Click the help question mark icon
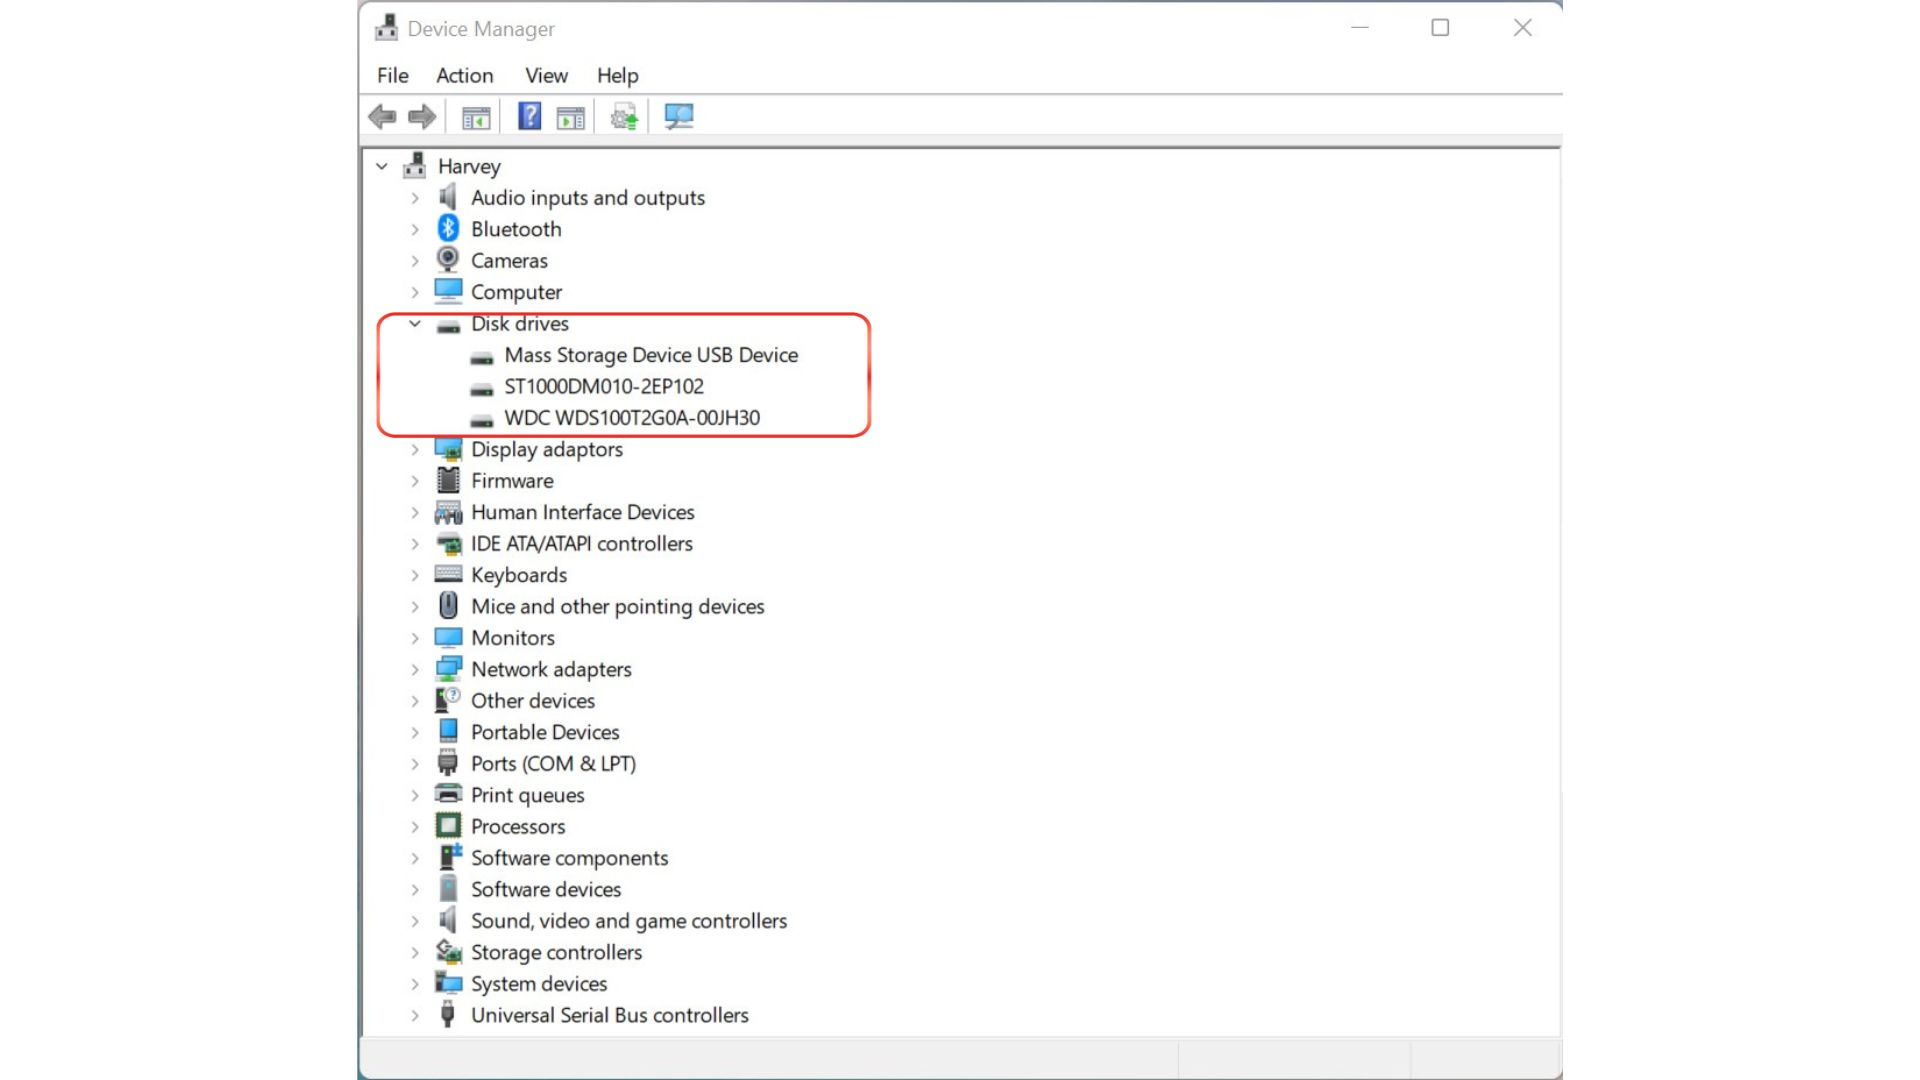Viewport: 1920px width, 1080px height. click(527, 117)
